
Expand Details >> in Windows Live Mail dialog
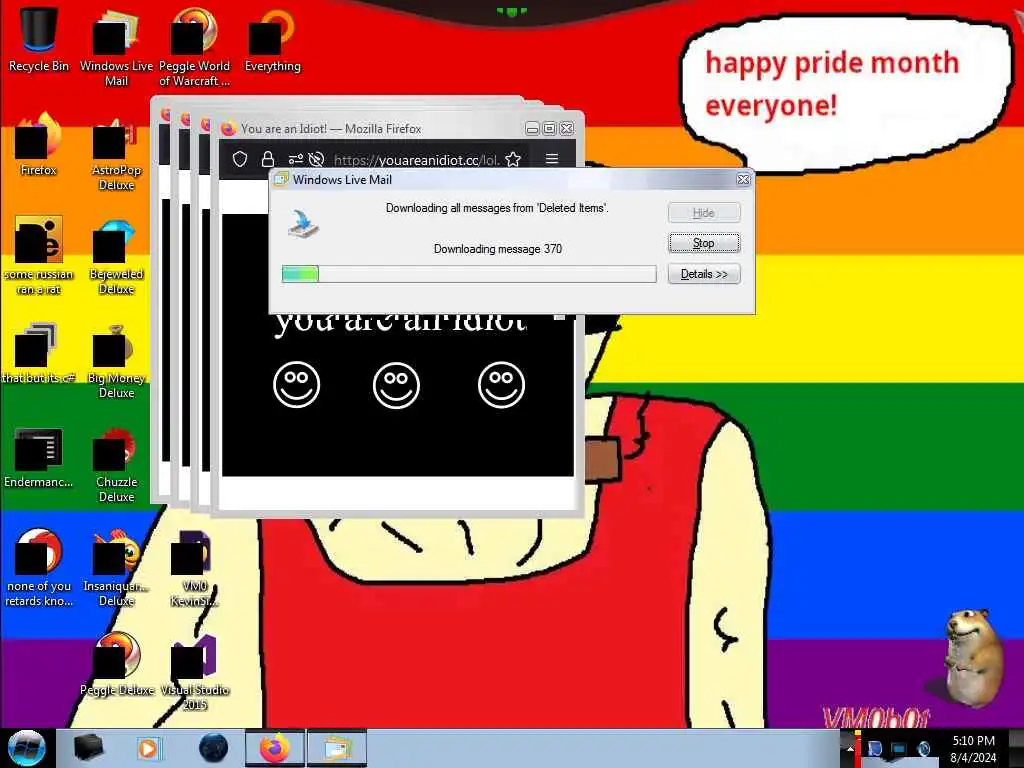pyautogui.click(x=703, y=274)
